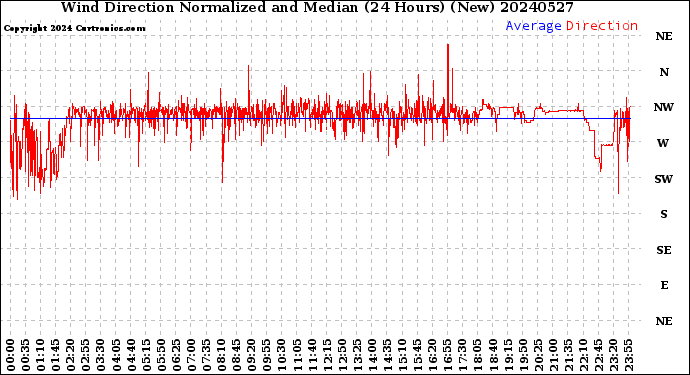Click the 'NW' direction axis label
The width and height of the screenshot is (690, 375).
point(663,107)
